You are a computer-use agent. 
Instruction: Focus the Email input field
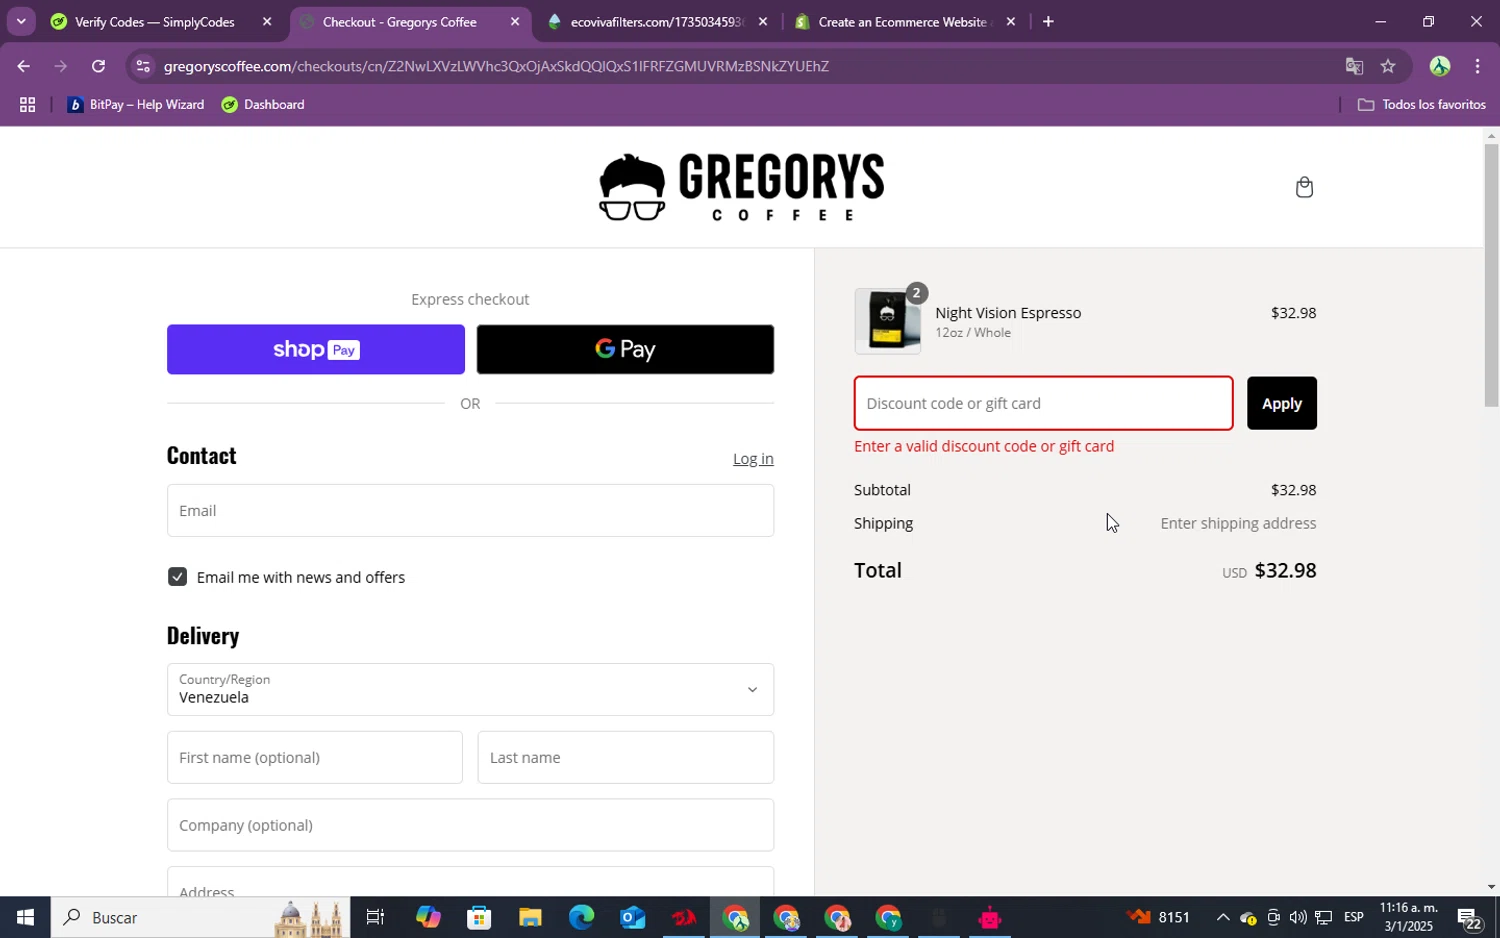coord(470,510)
